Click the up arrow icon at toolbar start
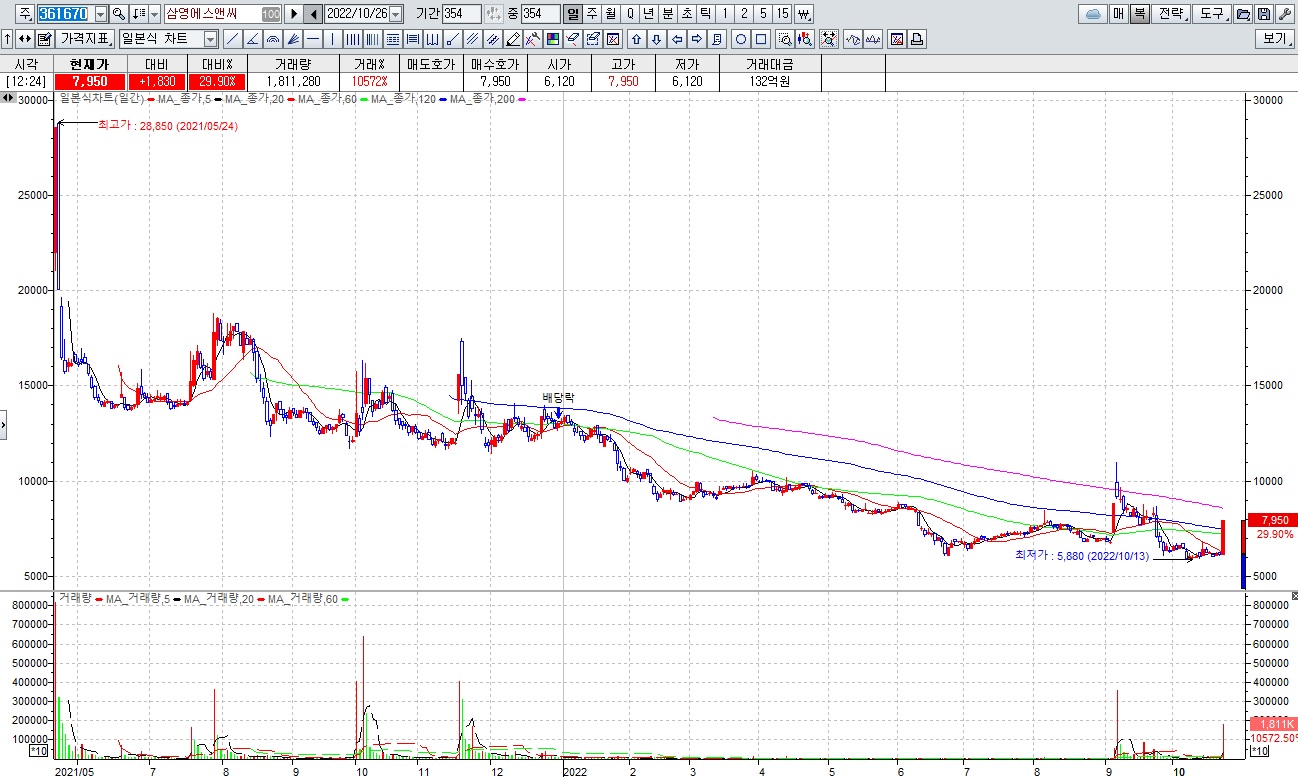 [x=8, y=39]
